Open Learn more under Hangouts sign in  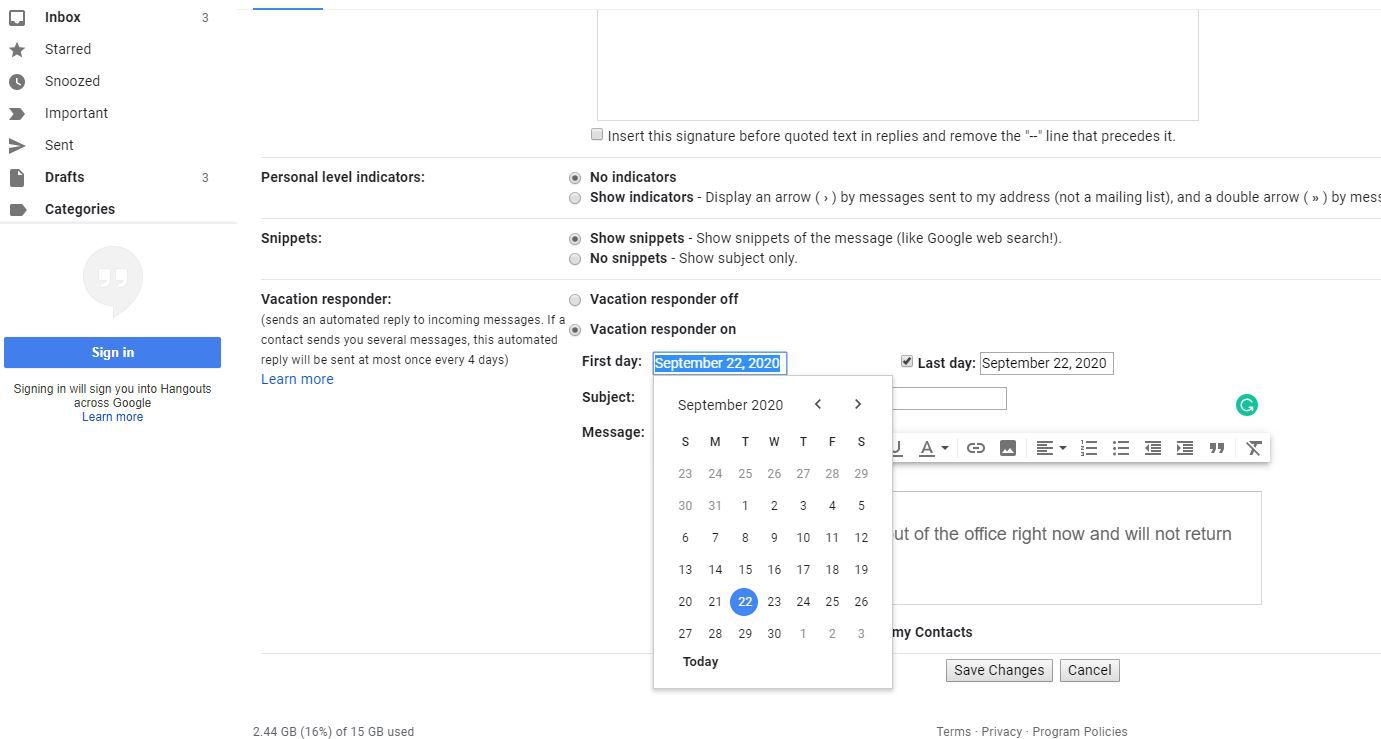(x=112, y=417)
